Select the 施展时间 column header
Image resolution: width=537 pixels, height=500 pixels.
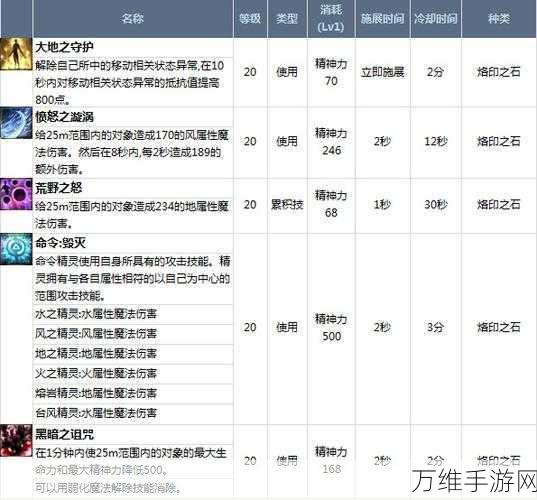coord(383,18)
